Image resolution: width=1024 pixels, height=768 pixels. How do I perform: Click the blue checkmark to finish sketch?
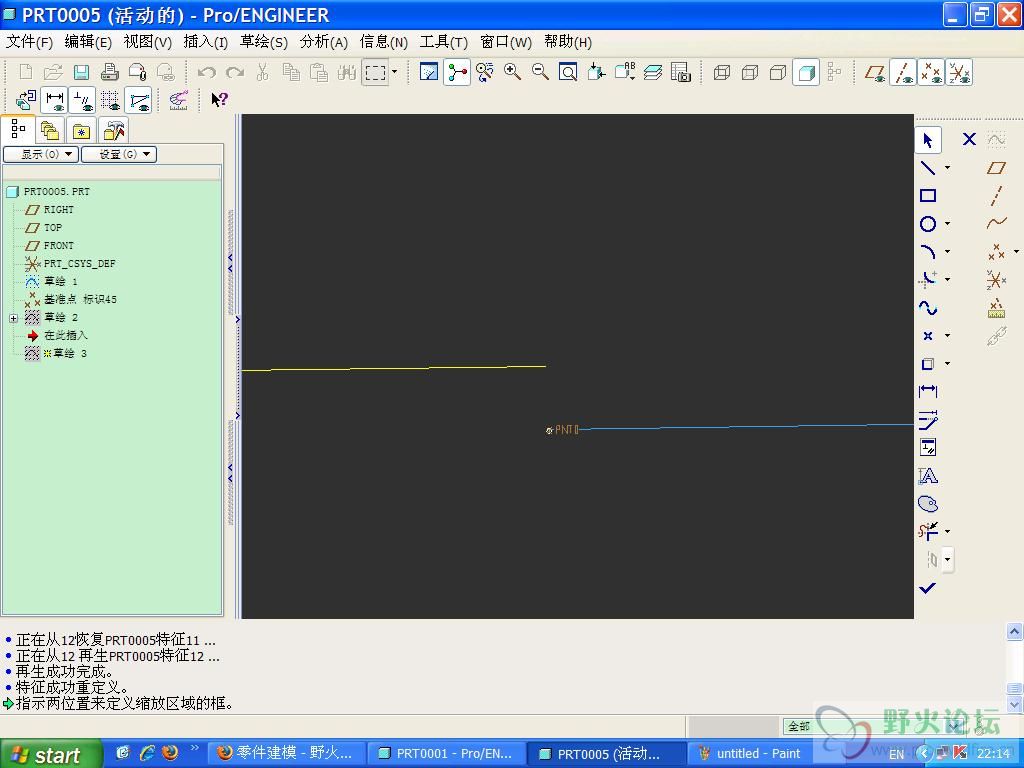pos(927,588)
